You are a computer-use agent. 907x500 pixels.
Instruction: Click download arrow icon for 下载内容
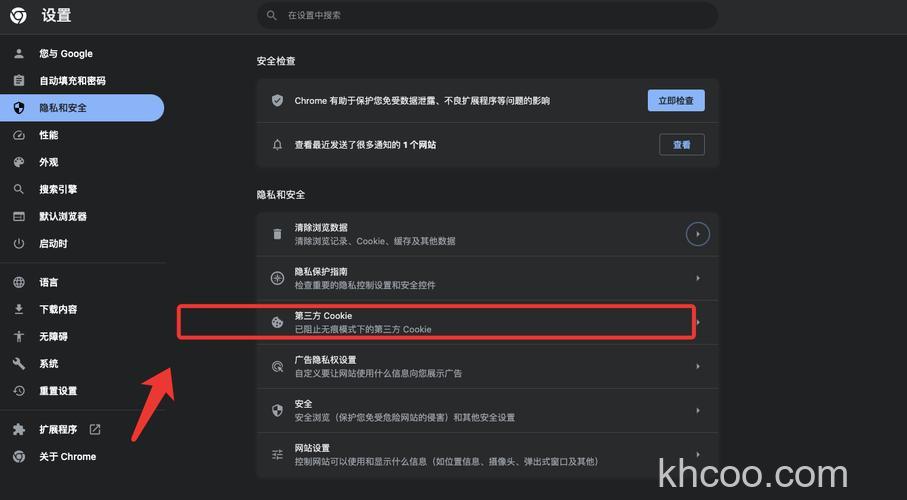pos(19,310)
